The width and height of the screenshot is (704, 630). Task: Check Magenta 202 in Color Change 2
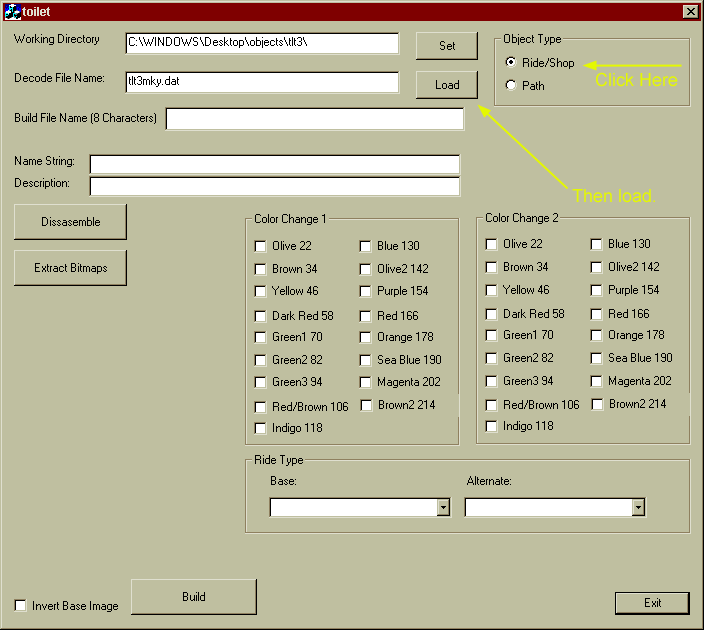coord(596,381)
